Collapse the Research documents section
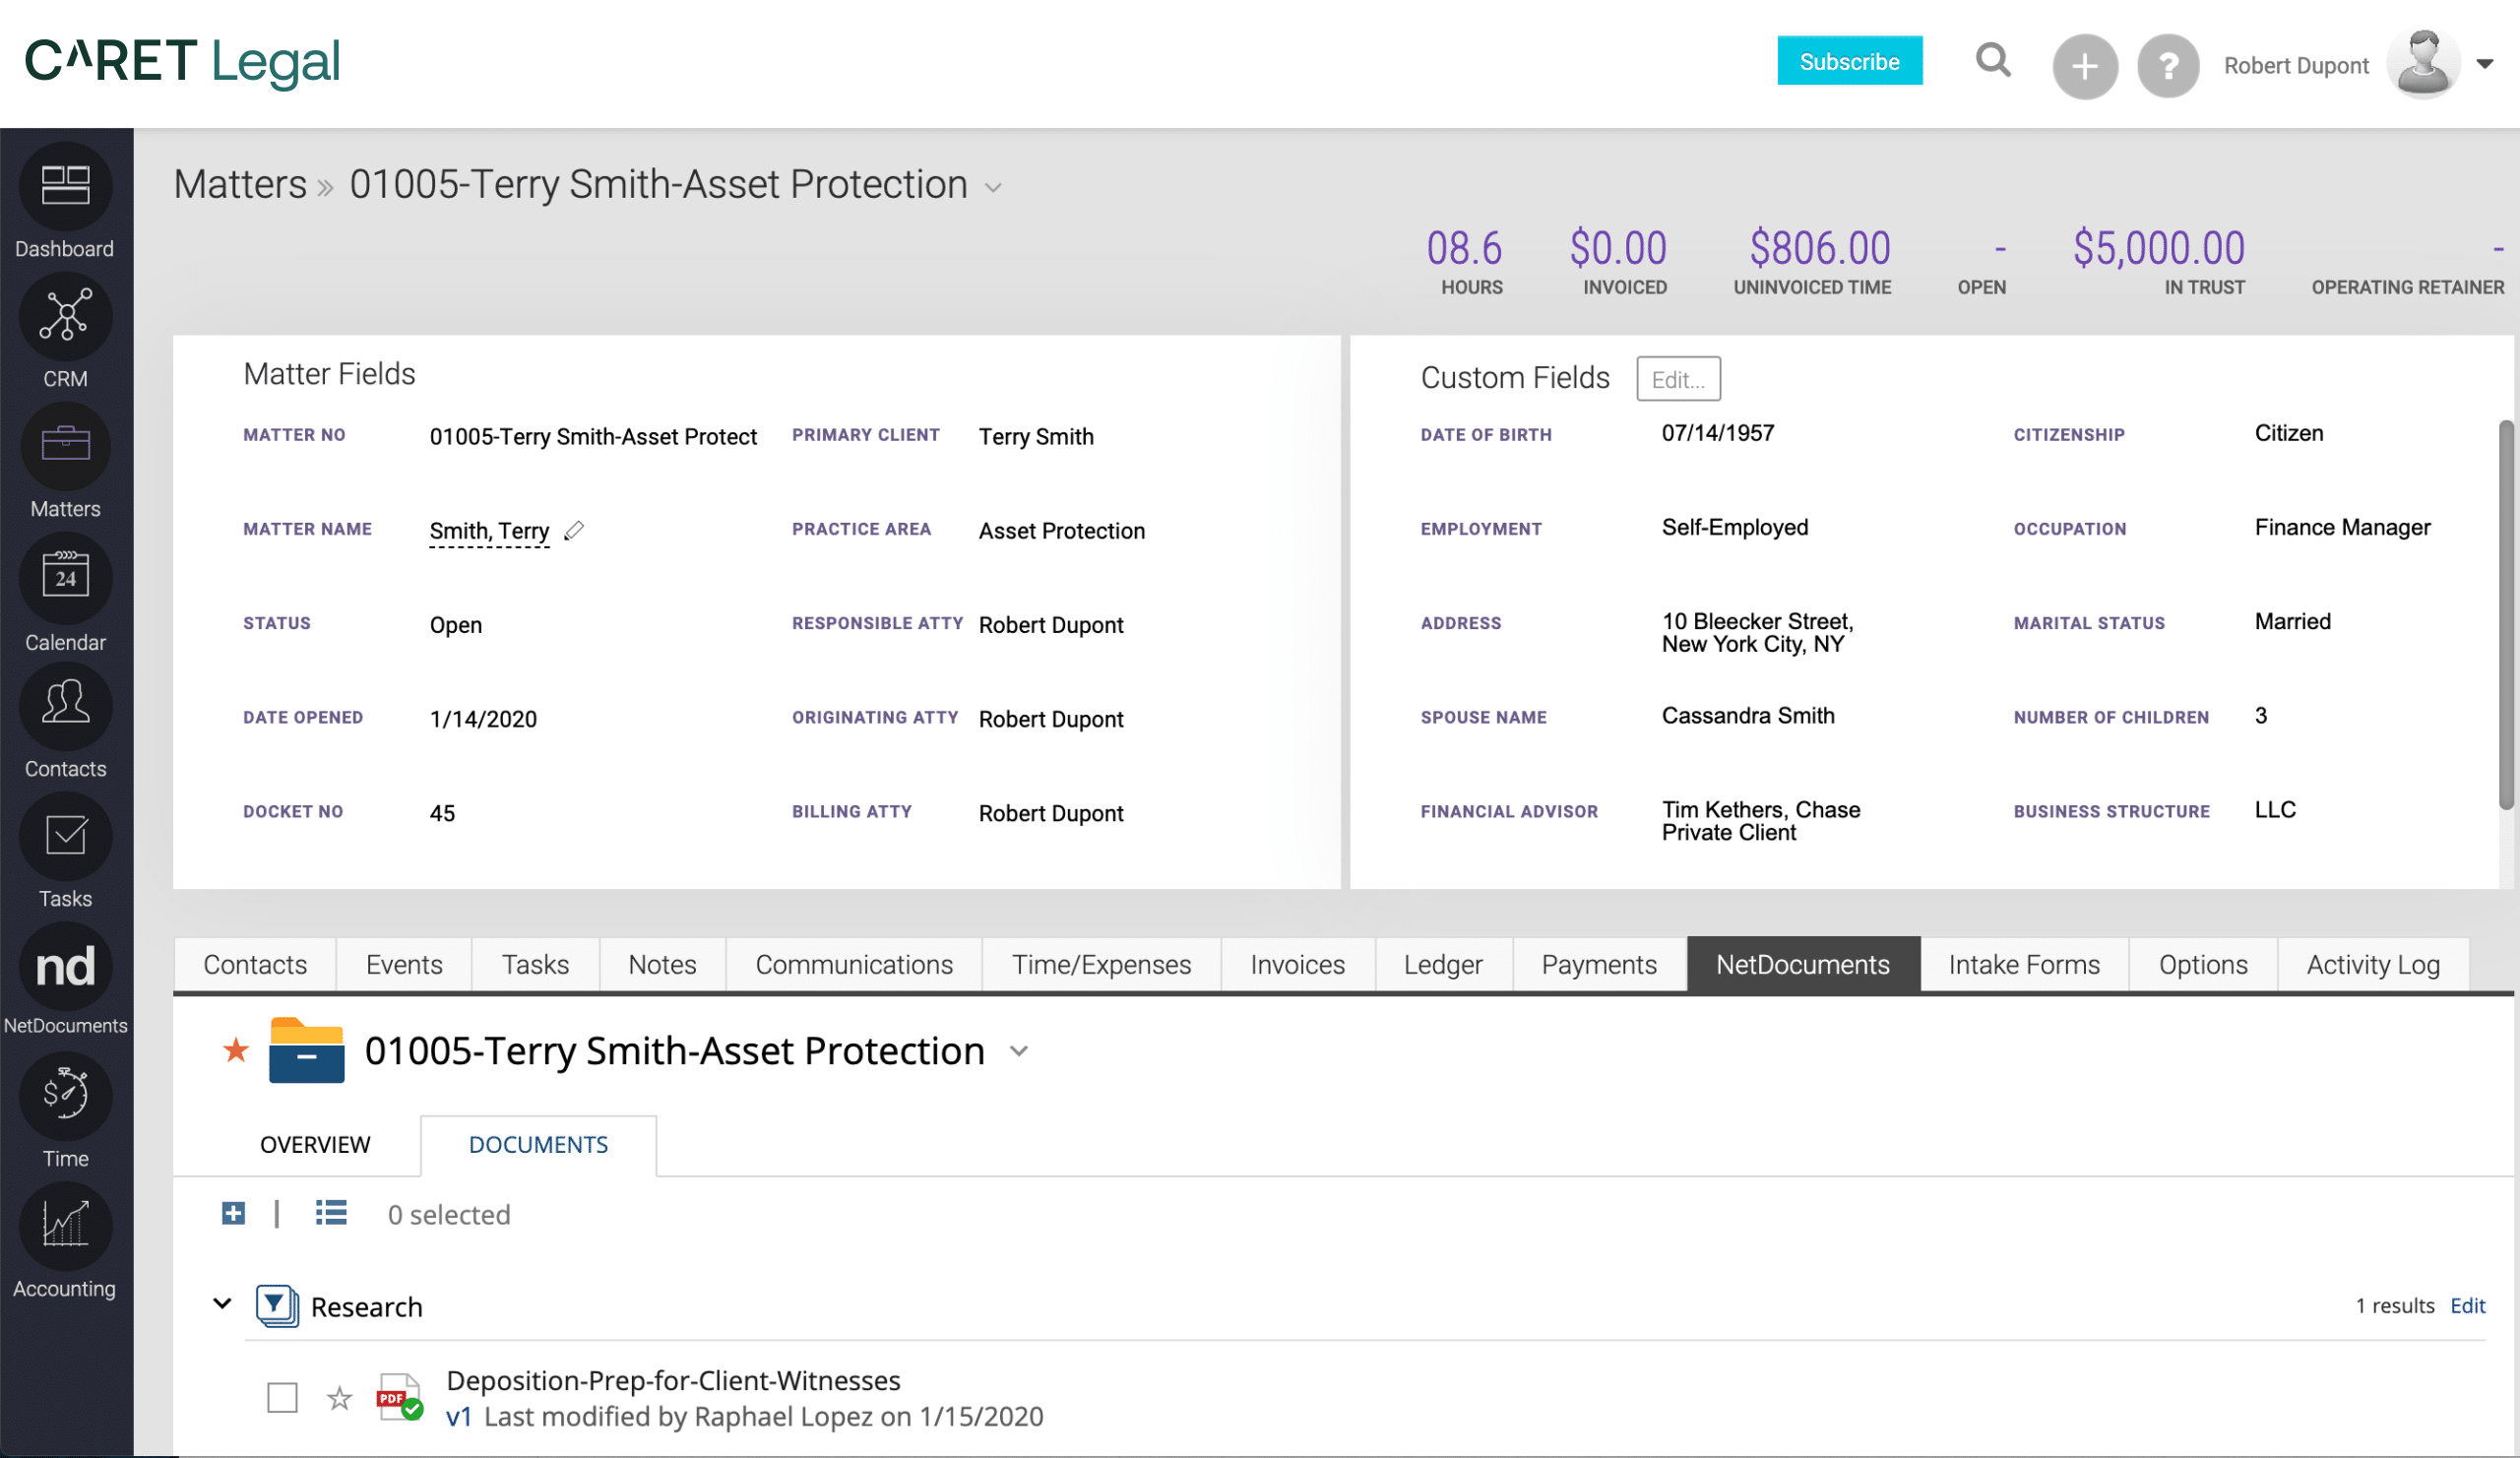The height and width of the screenshot is (1458, 2520). coord(222,1305)
